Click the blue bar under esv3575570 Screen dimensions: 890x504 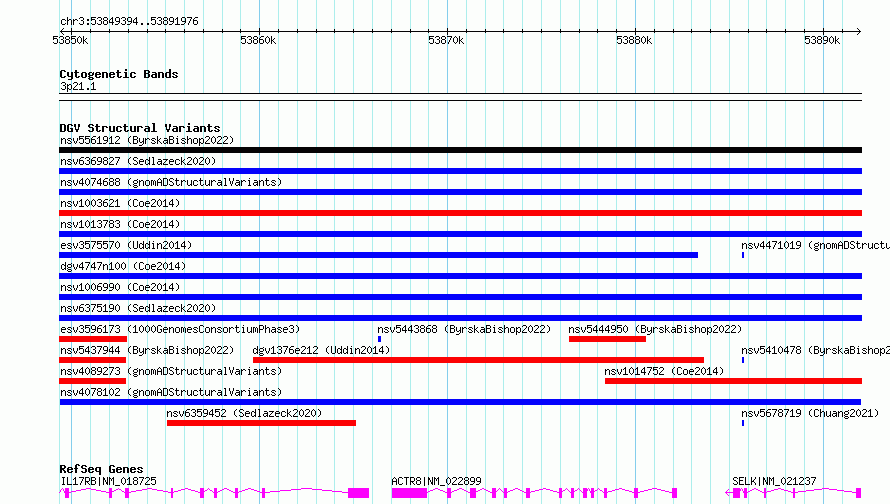pos(379,255)
